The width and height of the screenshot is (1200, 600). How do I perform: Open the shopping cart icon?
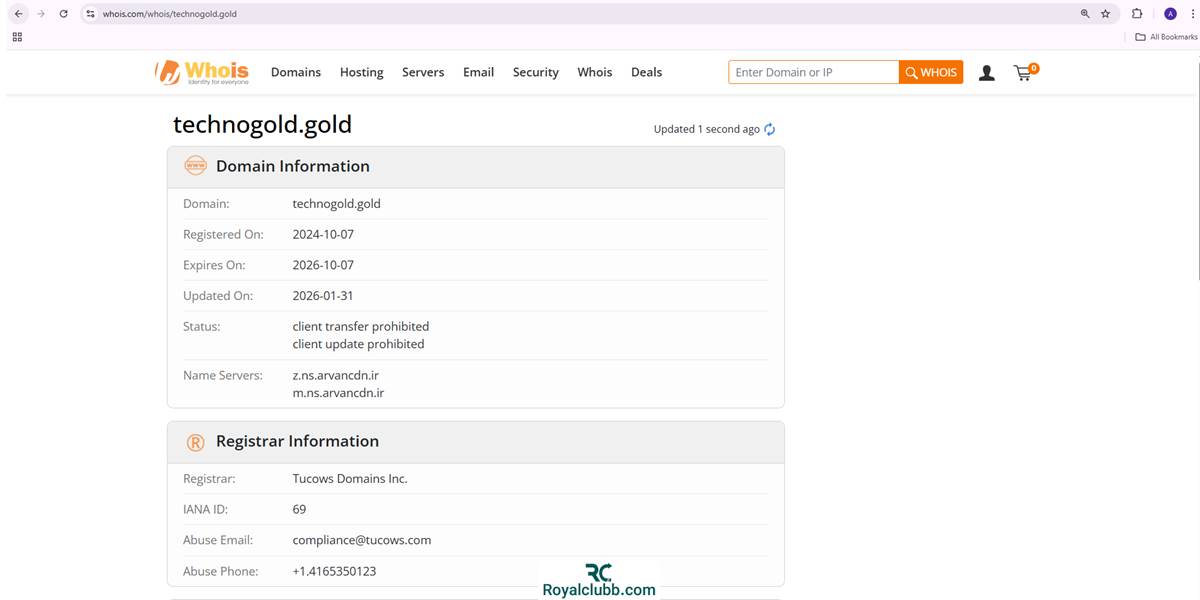[x=1025, y=72]
